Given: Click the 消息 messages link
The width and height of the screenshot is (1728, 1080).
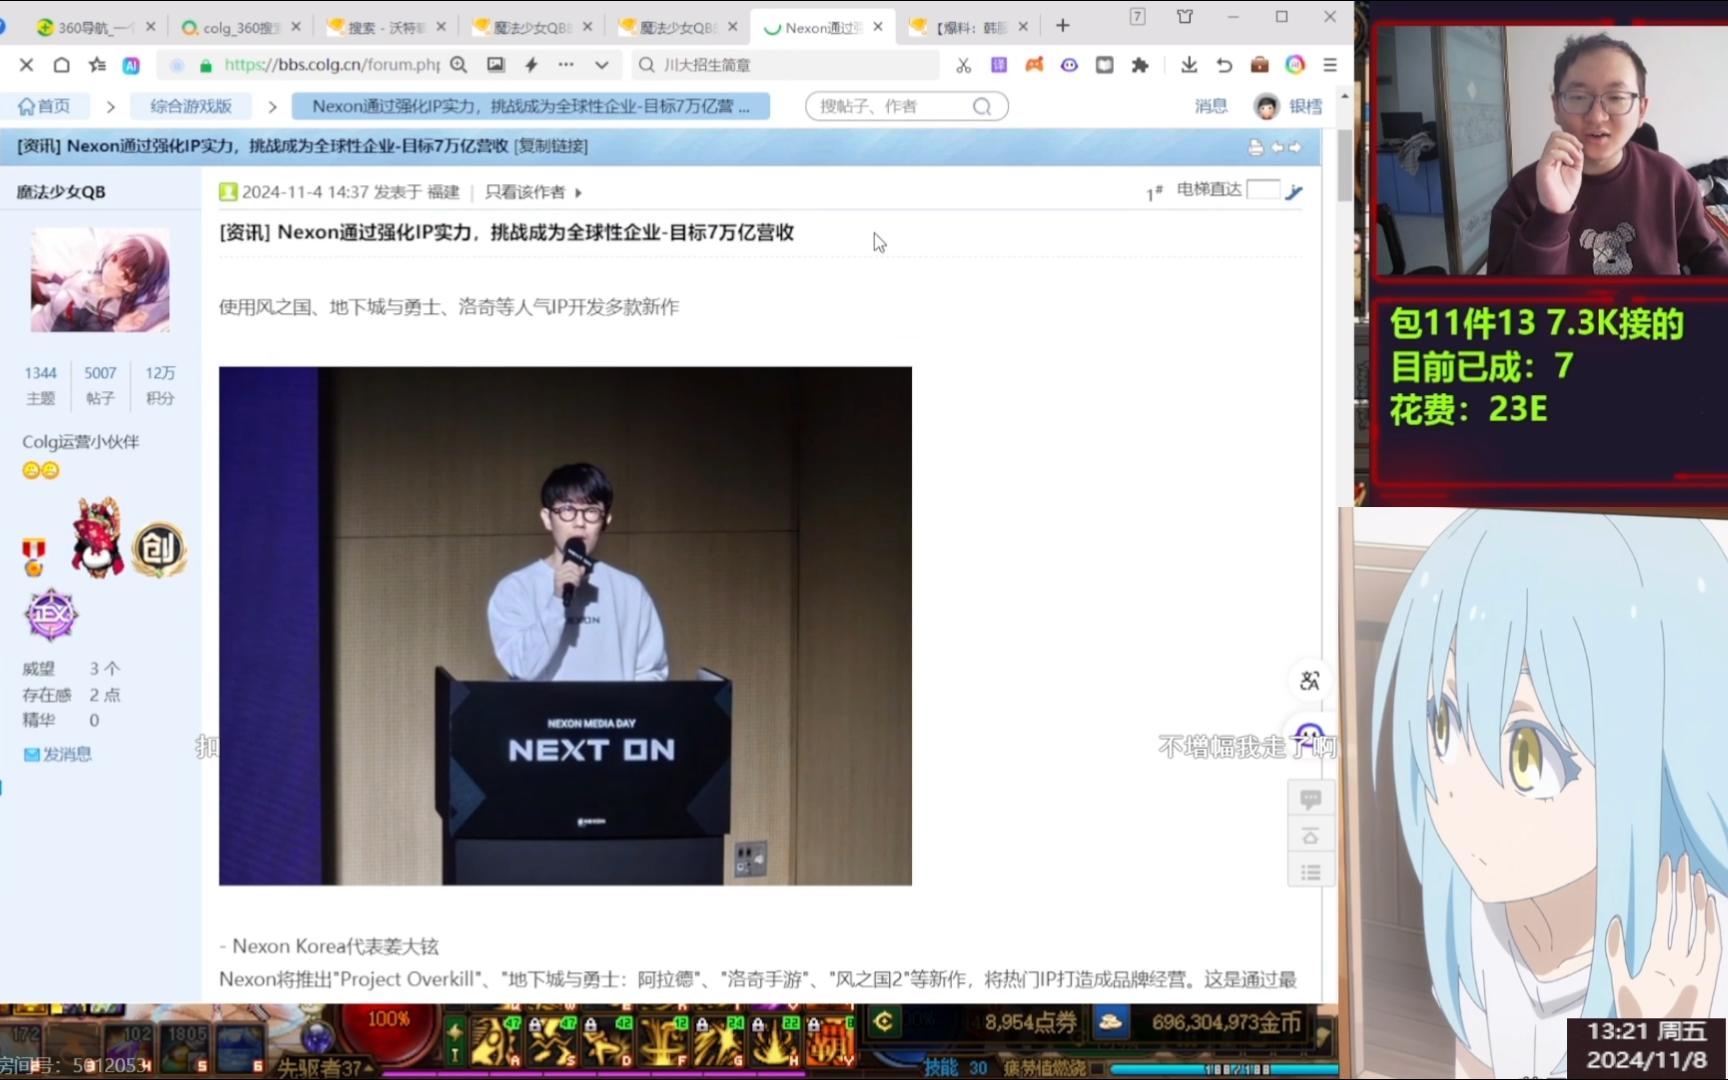Looking at the screenshot, I should 1211,106.
